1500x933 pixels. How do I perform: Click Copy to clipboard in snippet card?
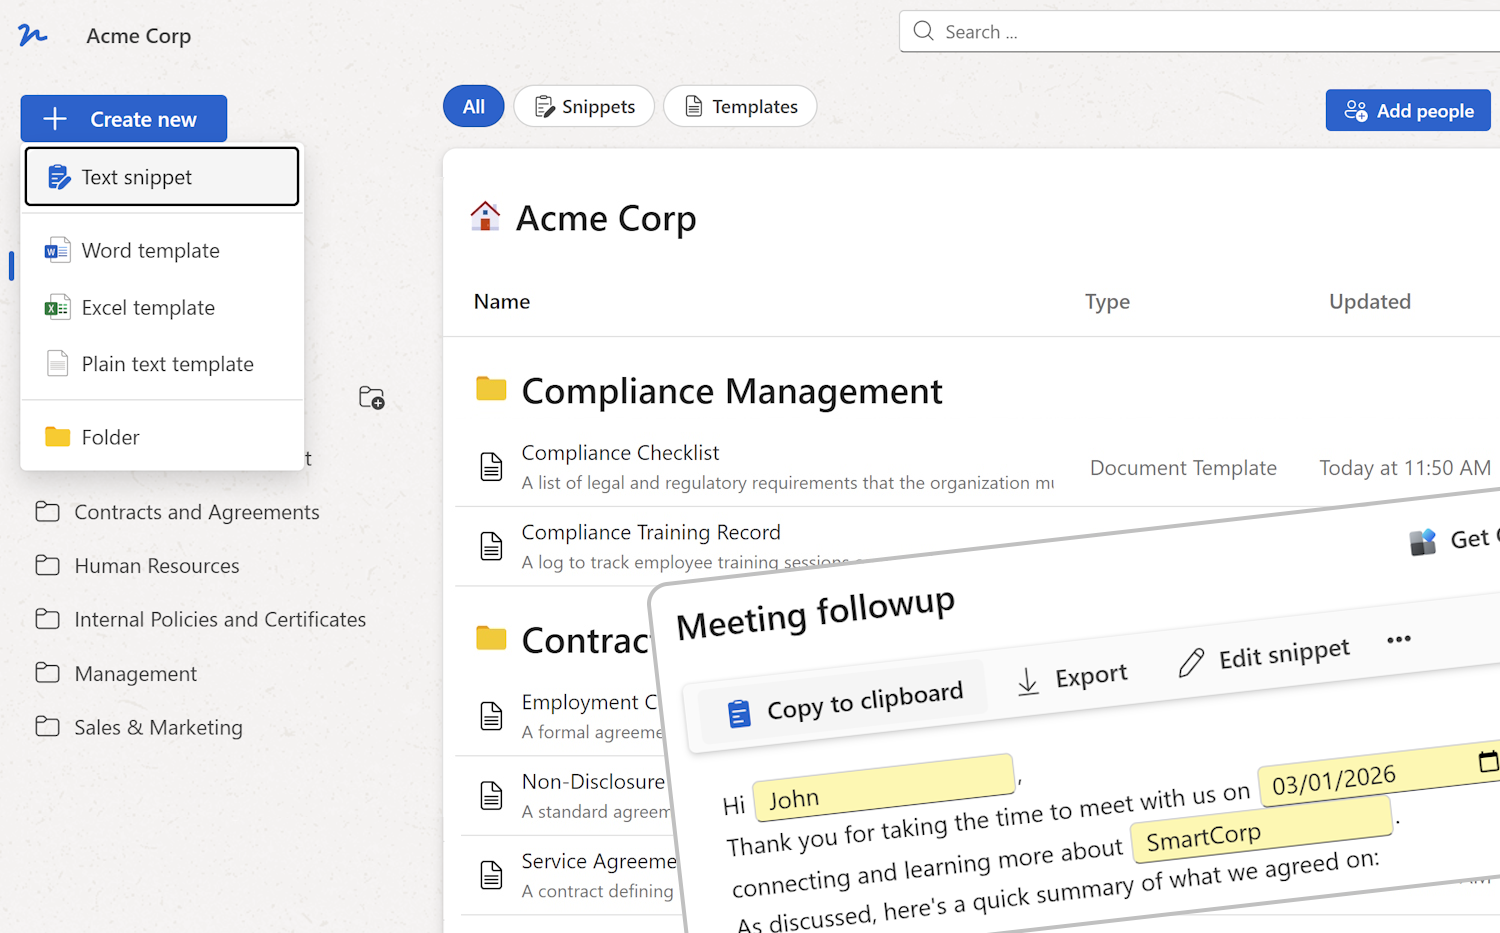click(844, 703)
